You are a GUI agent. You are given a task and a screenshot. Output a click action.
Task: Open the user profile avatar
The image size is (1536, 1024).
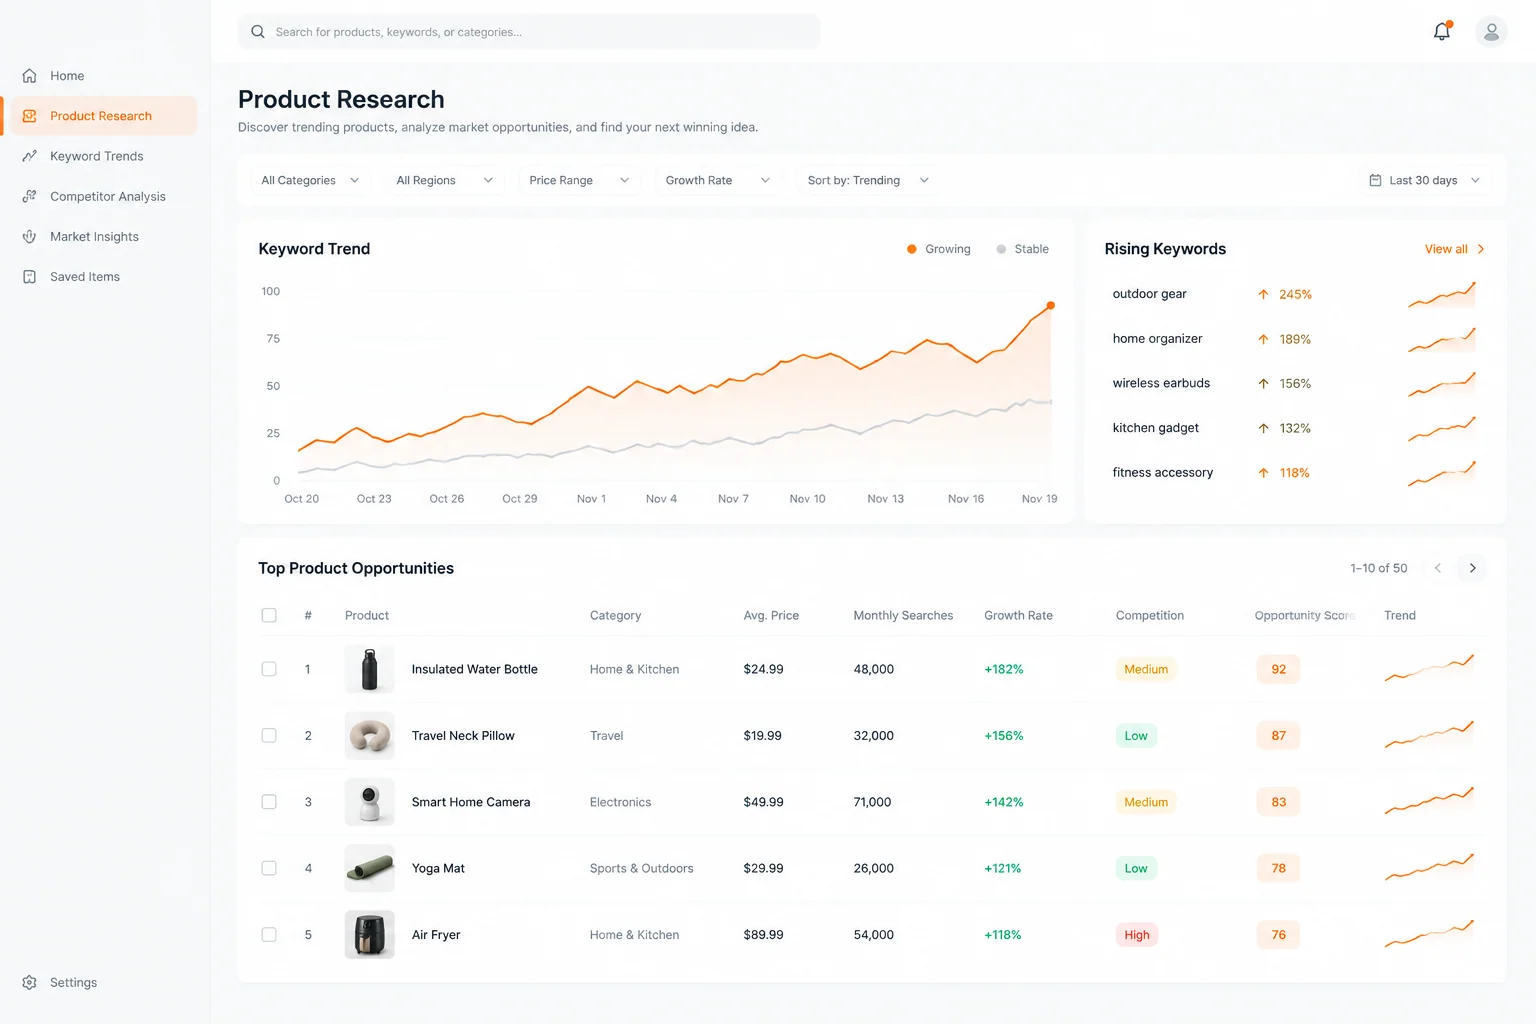[1491, 32]
